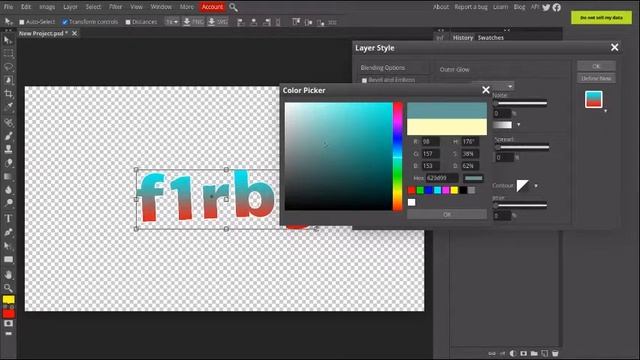
Task: Select the Blur tool
Action: click(8, 190)
